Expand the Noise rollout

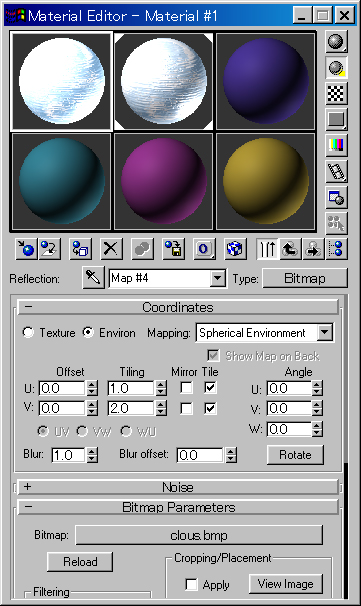(178, 487)
